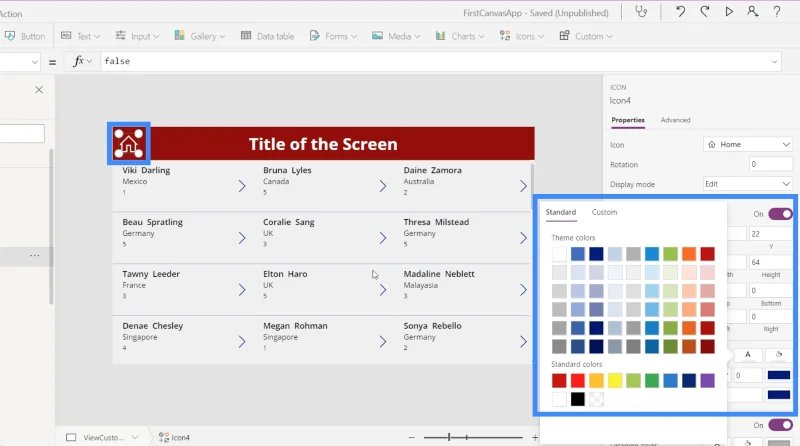Toggle the upper On switch

pos(780,214)
